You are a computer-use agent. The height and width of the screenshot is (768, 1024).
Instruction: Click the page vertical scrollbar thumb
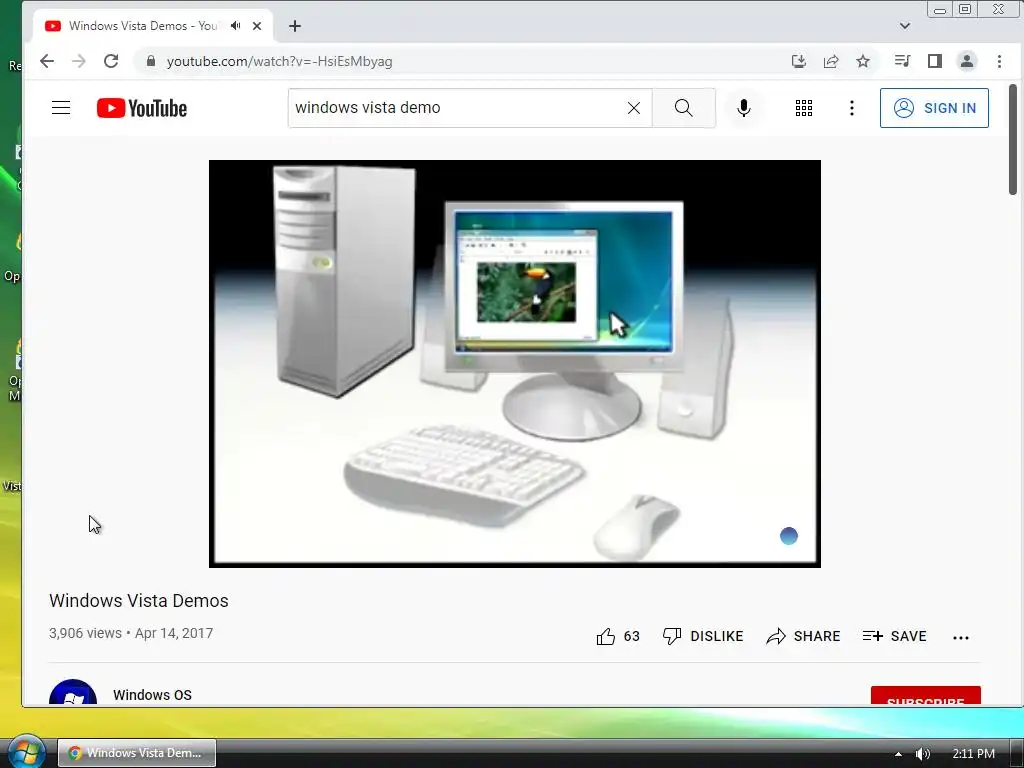[x=1013, y=139]
